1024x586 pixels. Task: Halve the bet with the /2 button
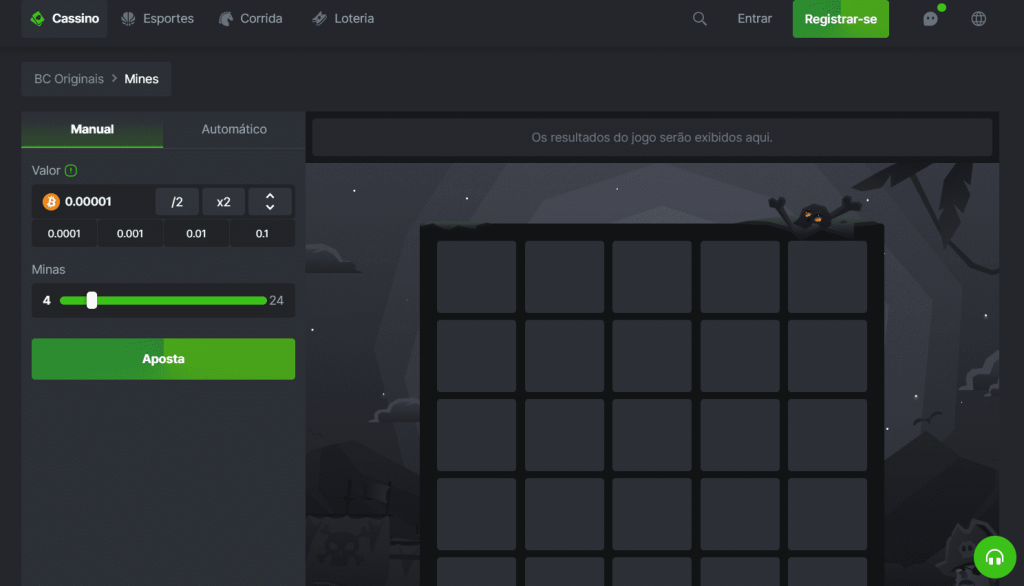[177, 201]
